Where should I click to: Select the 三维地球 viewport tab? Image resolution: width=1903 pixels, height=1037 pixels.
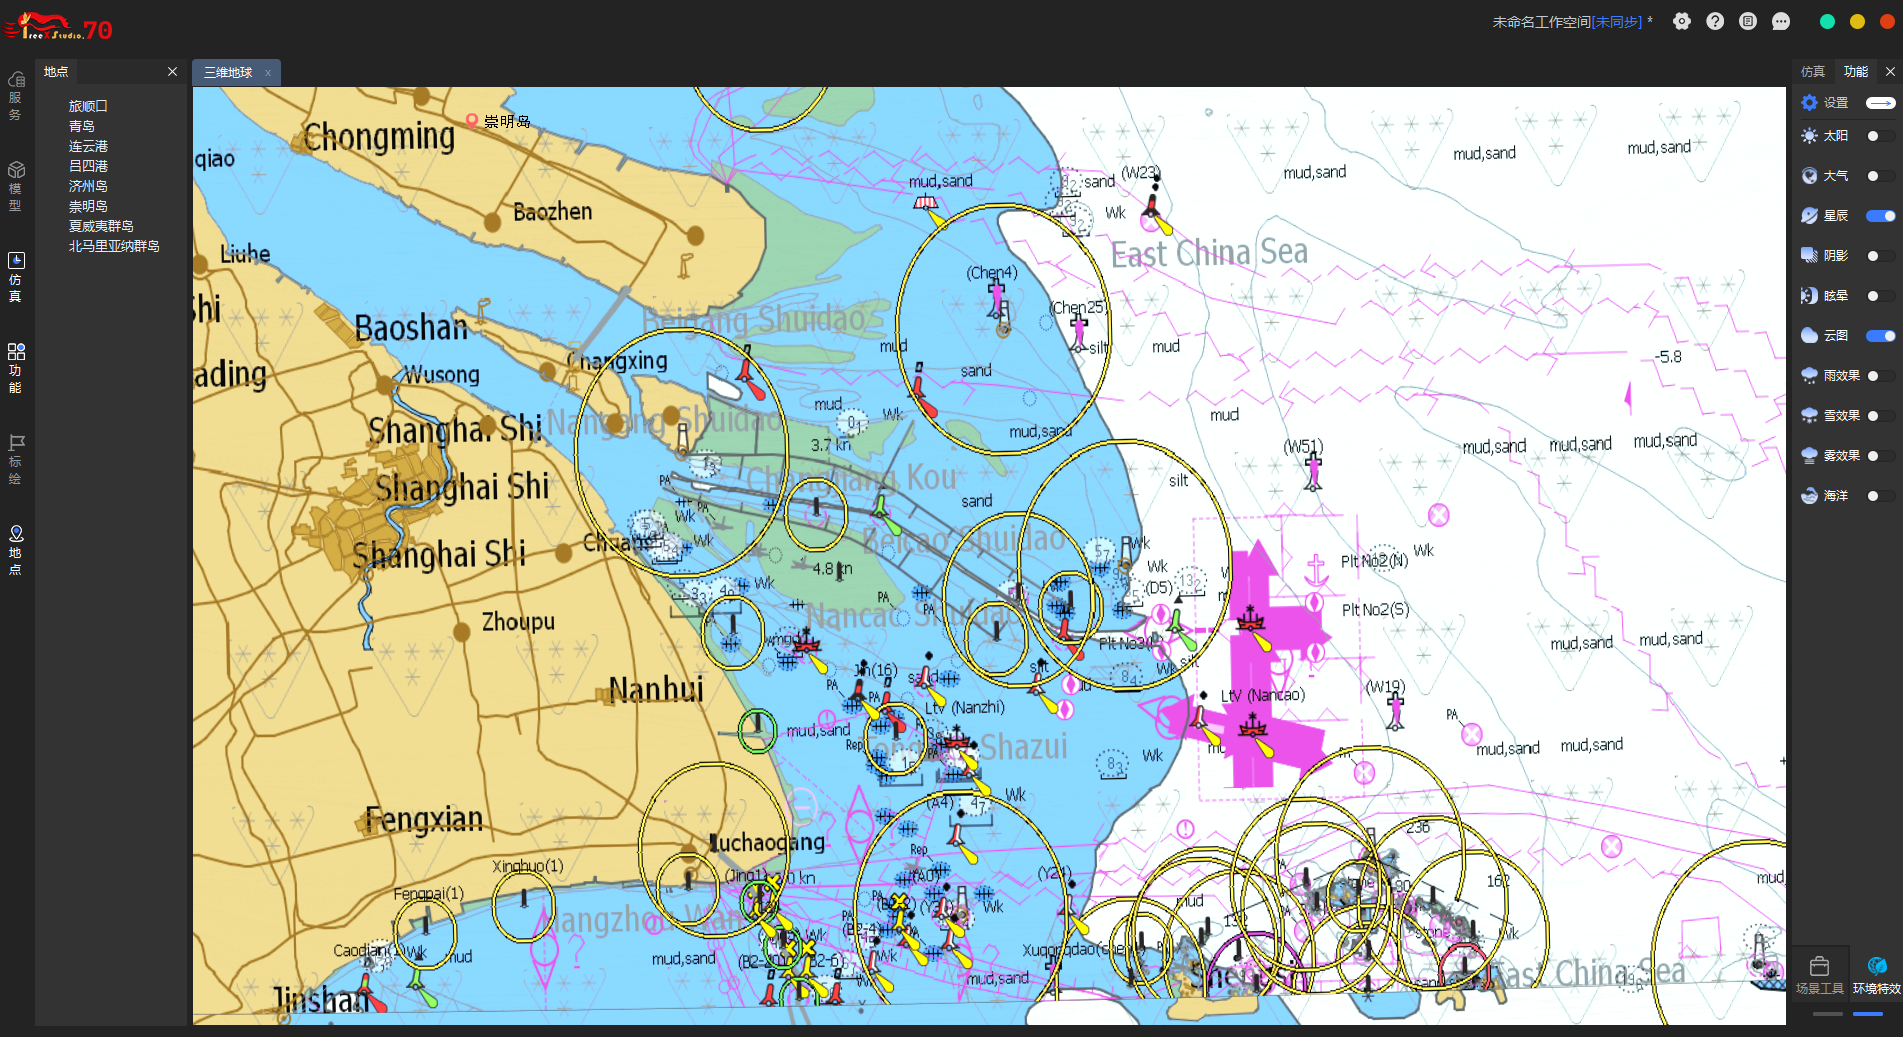pyautogui.click(x=229, y=73)
